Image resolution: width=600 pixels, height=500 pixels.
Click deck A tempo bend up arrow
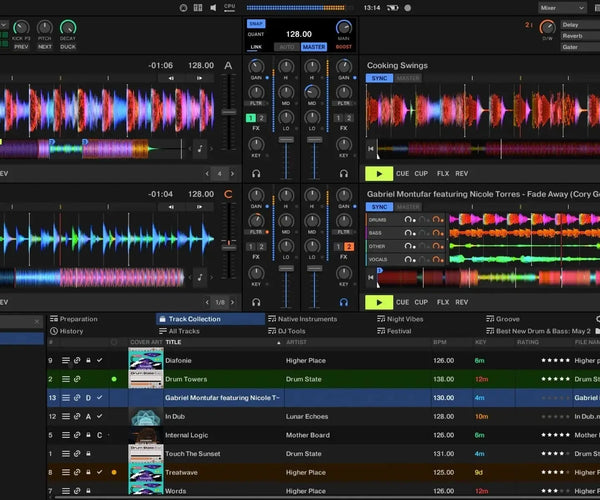(199, 78)
